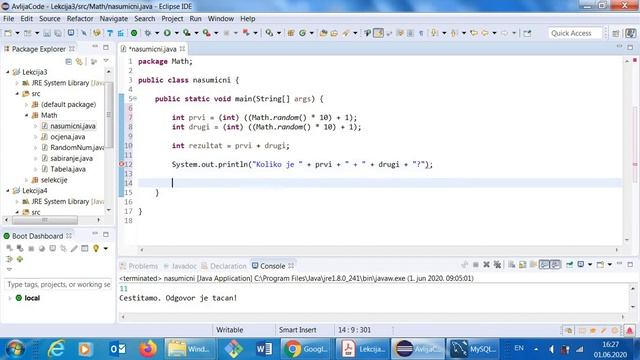The image size is (640, 360).
Task: Click the Coverage run toolbar icon
Action: (187, 33)
